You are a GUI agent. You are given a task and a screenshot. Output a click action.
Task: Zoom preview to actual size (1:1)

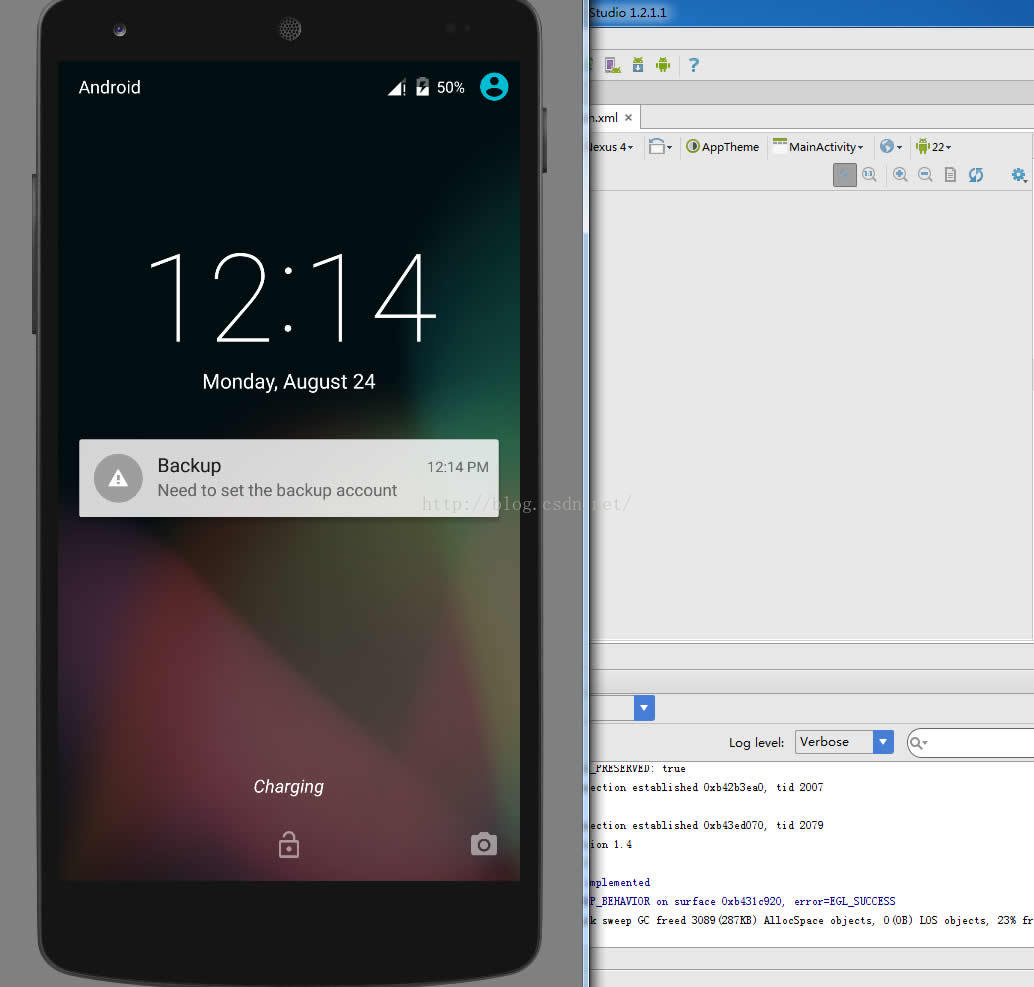[x=870, y=175]
